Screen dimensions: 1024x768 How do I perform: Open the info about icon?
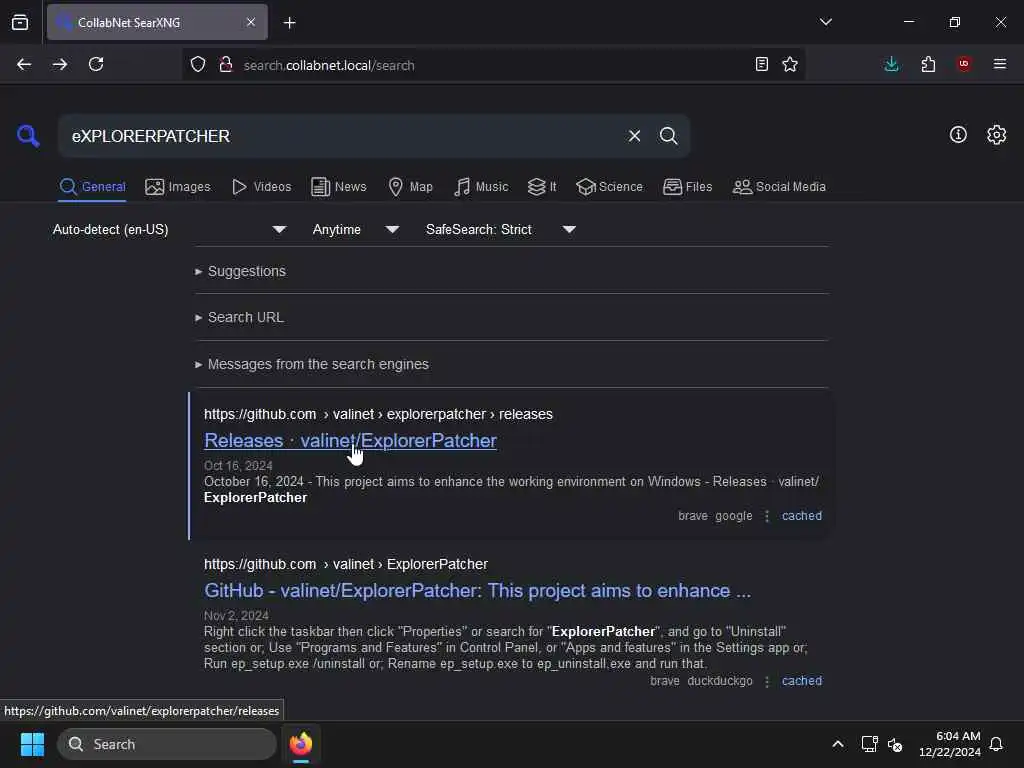(x=958, y=135)
